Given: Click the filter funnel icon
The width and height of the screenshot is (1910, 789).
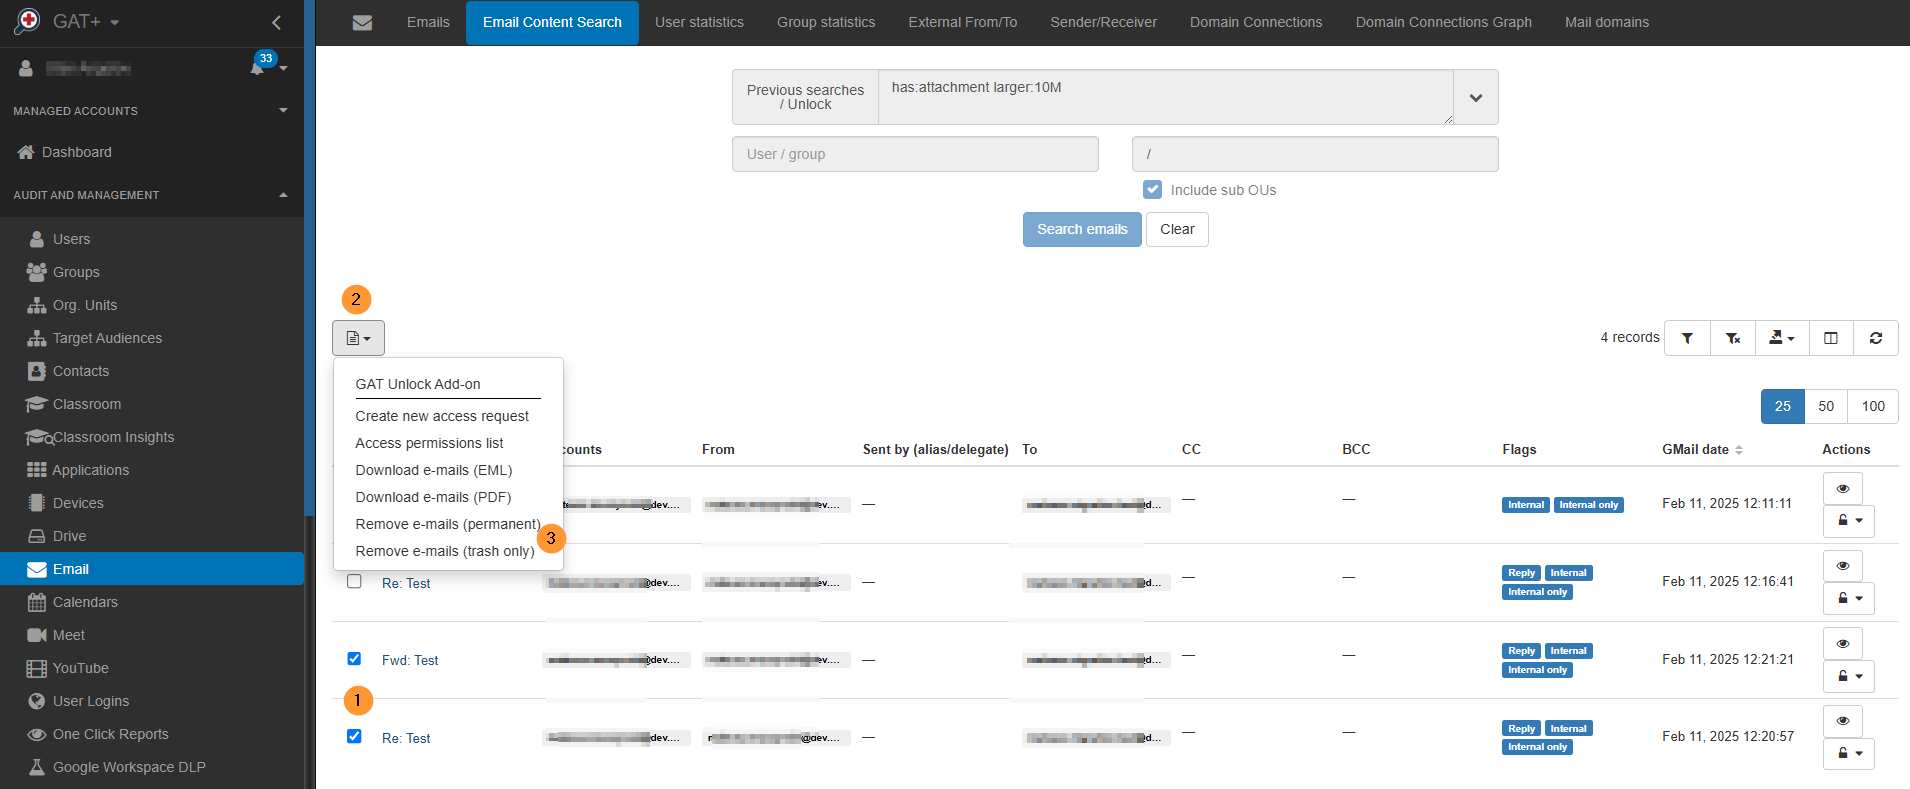Looking at the screenshot, I should [1687, 338].
